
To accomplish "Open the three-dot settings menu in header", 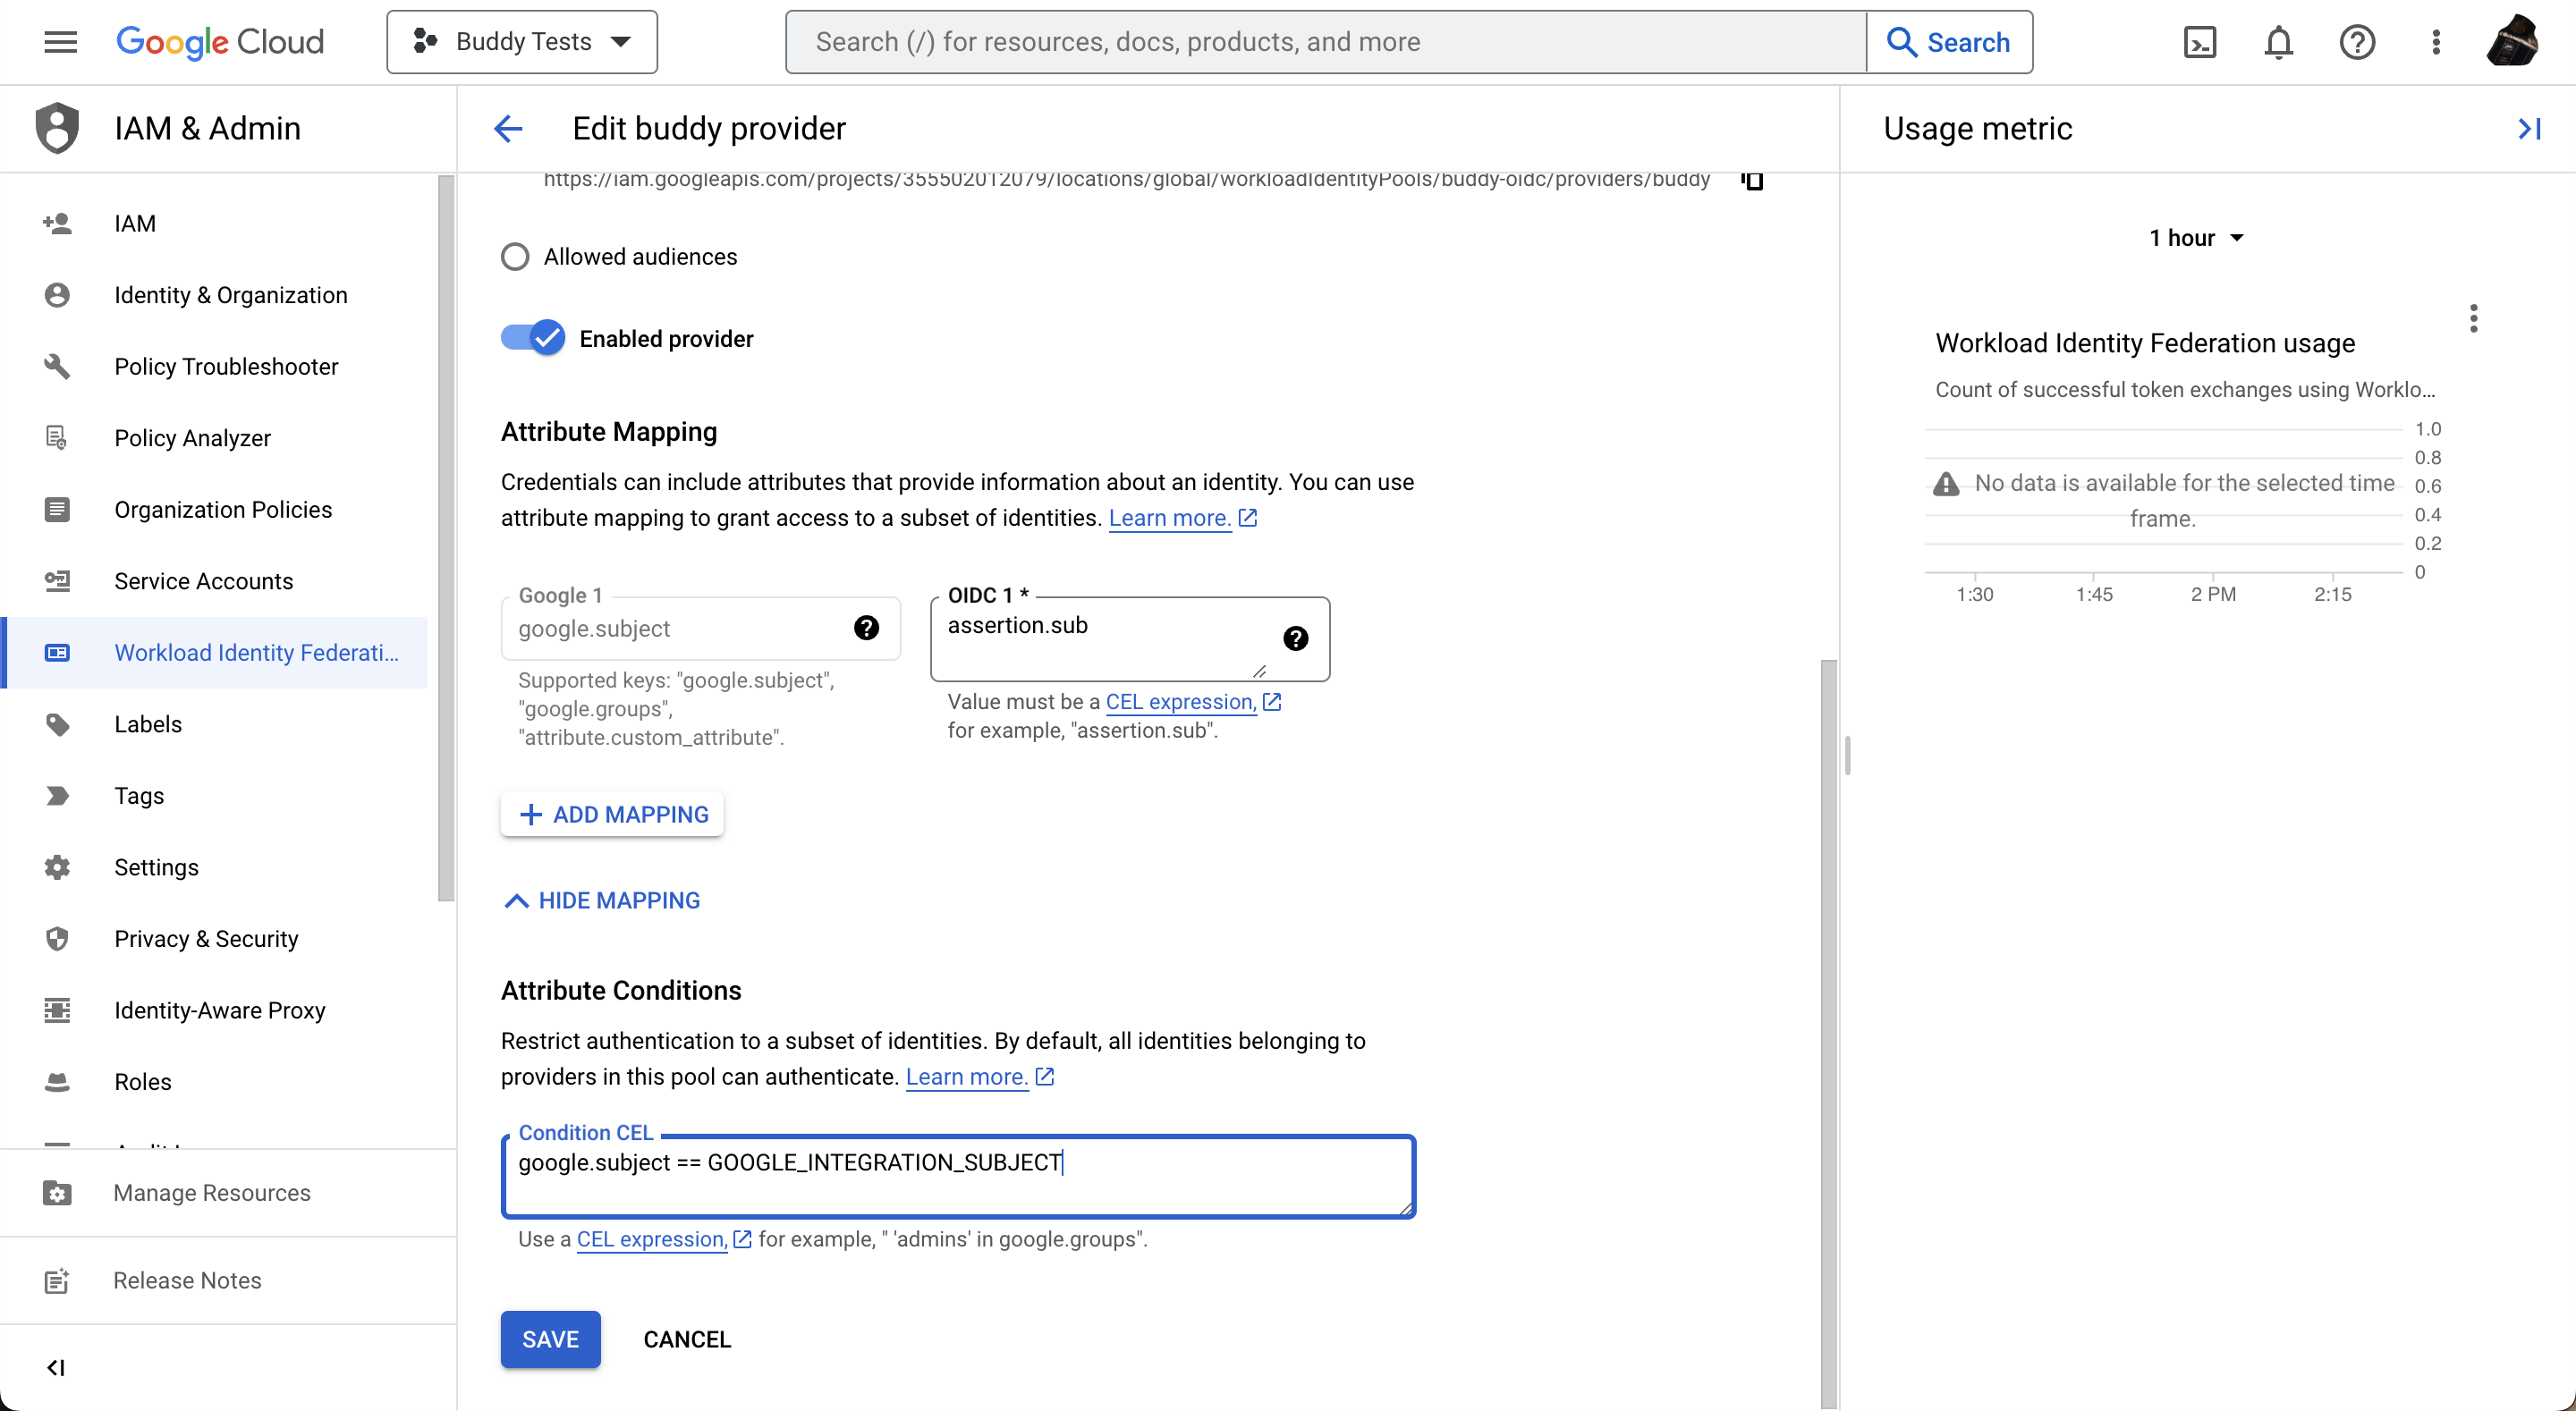I will coord(2436,42).
